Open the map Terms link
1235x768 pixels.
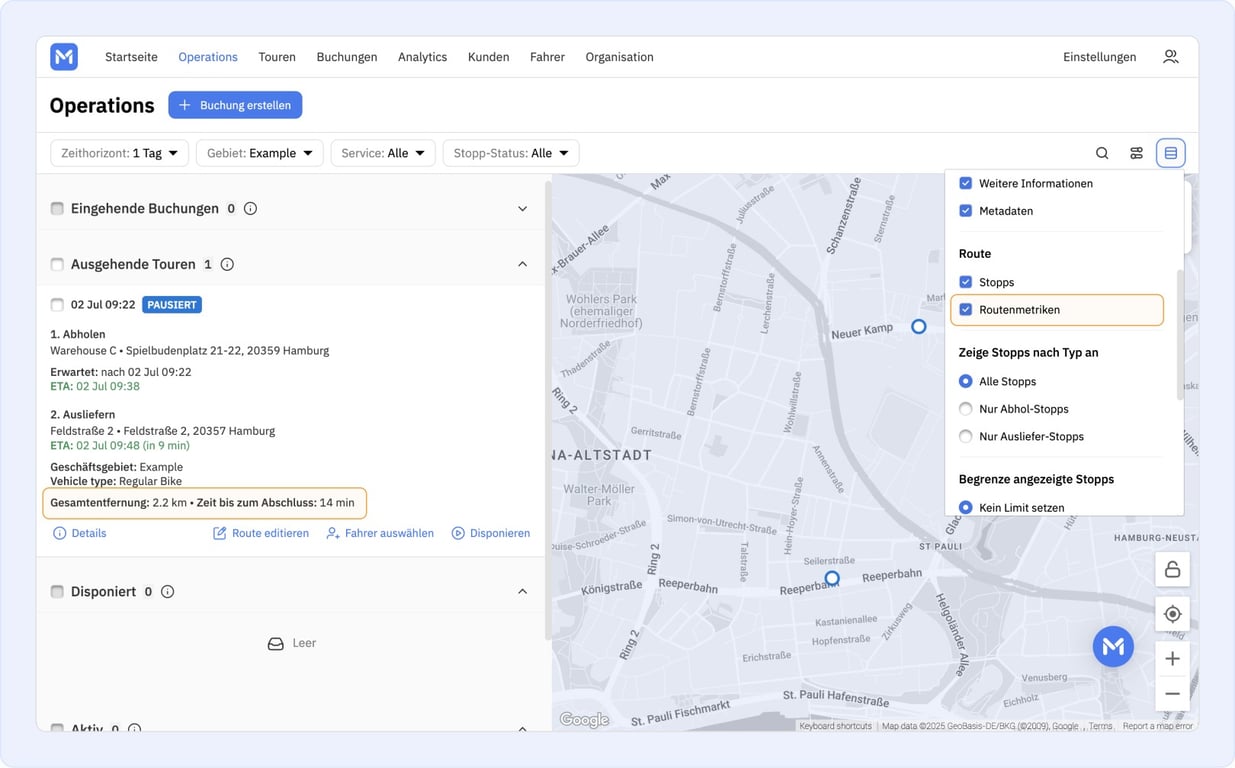(1100, 726)
